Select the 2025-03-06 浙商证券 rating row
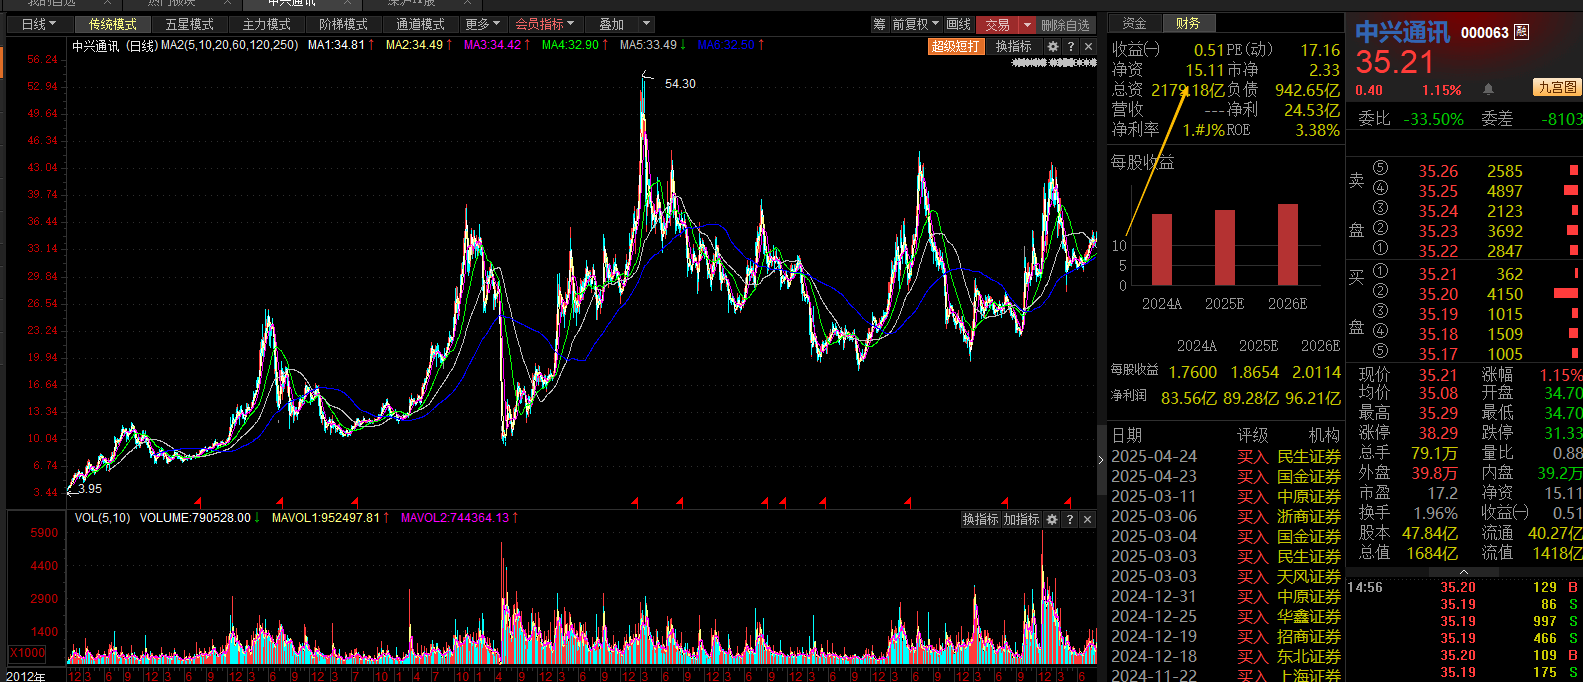Image resolution: width=1583 pixels, height=682 pixels. click(1225, 516)
